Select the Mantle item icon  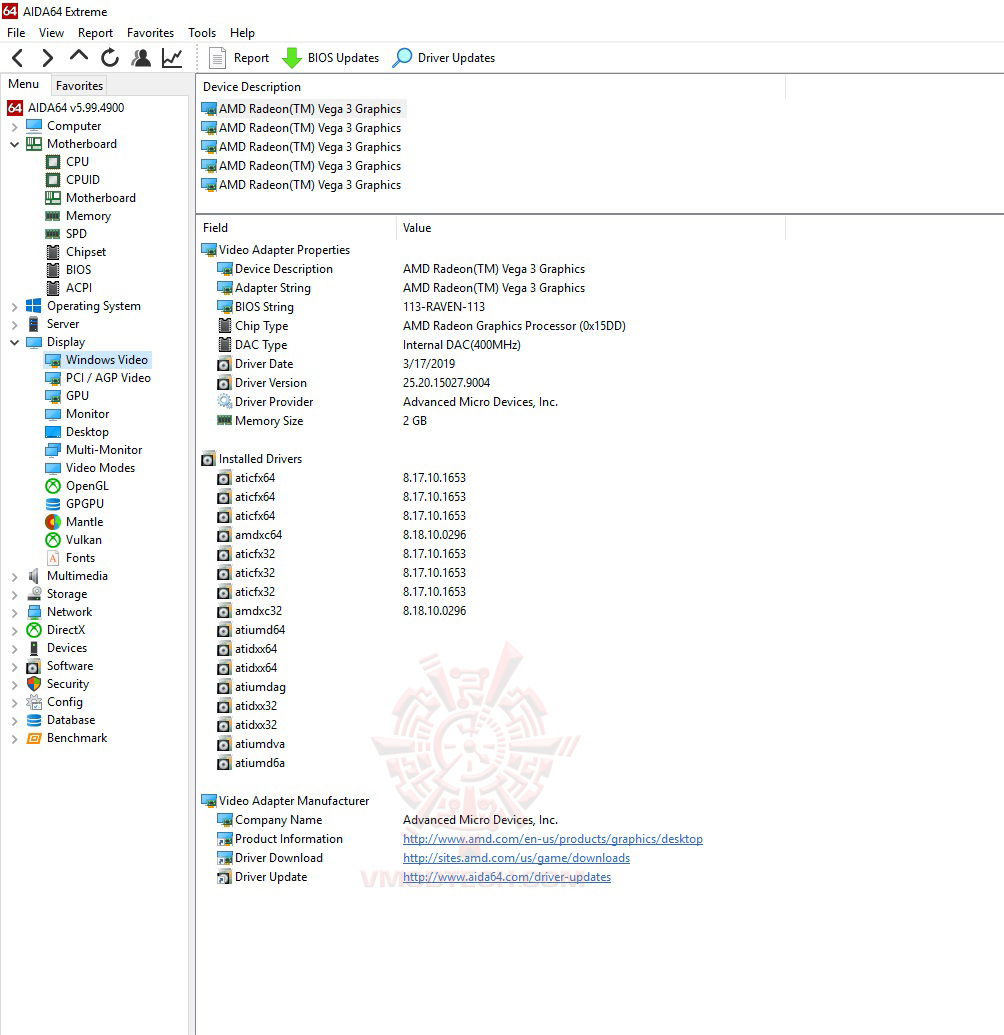click(53, 521)
